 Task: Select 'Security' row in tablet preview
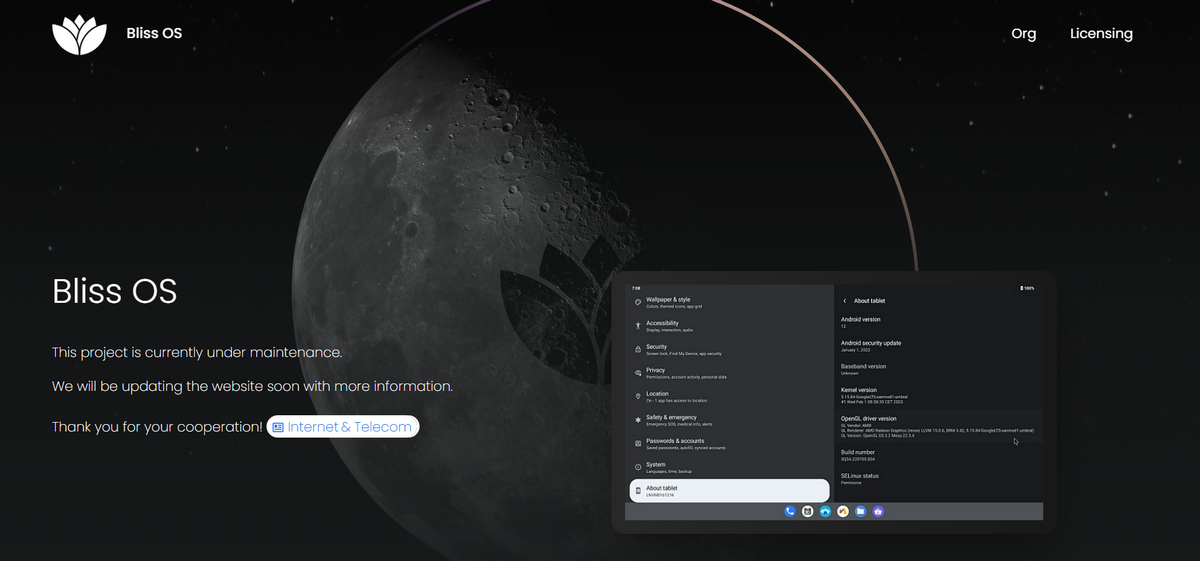click(729, 349)
